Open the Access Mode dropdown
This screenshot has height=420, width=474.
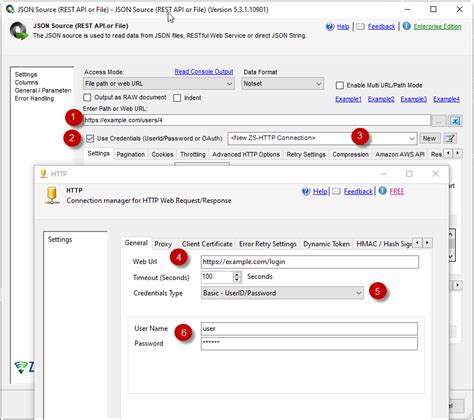[x=159, y=84]
